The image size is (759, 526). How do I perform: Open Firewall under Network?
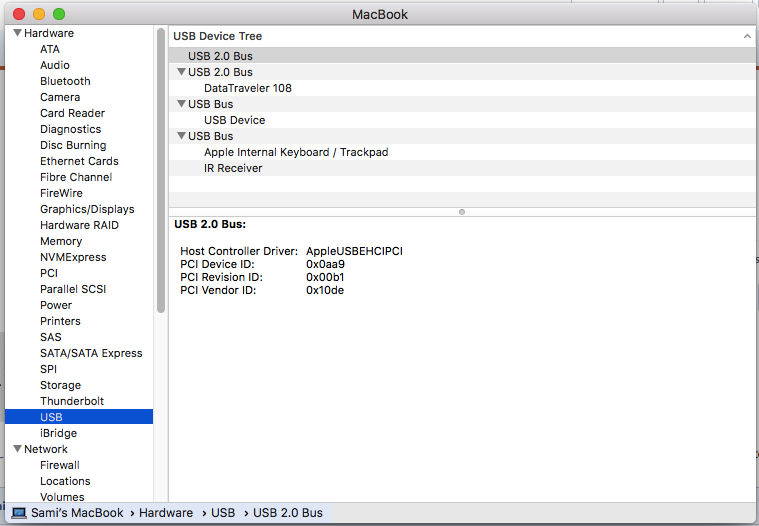[x=60, y=465]
